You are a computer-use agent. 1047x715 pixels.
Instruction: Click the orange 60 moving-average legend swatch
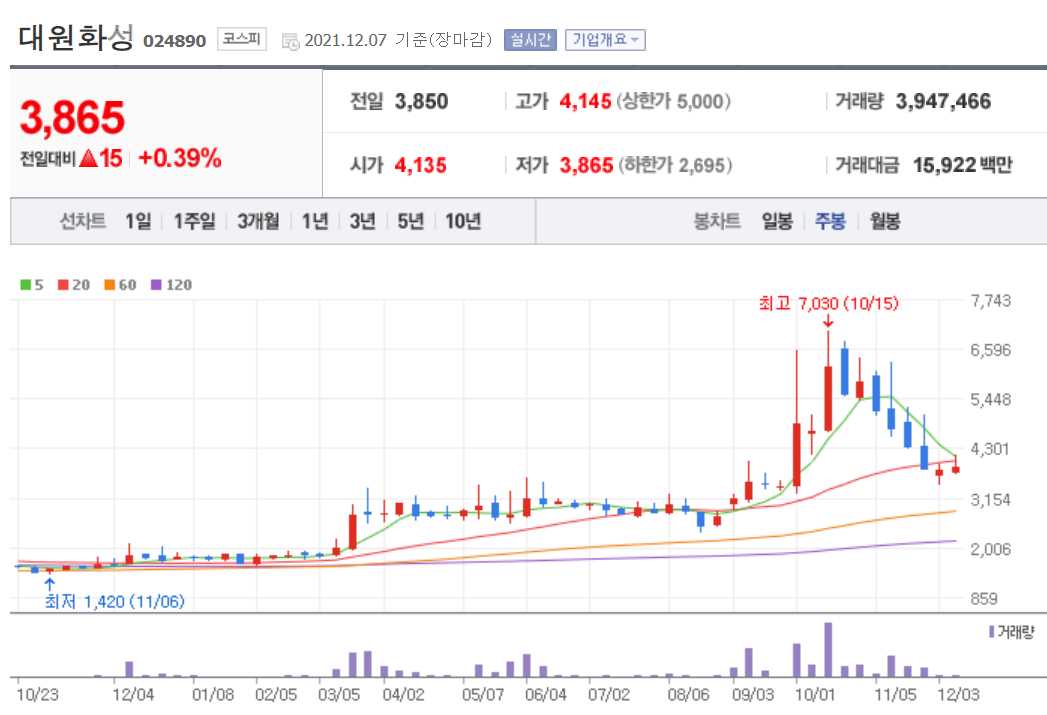pos(110,285)
